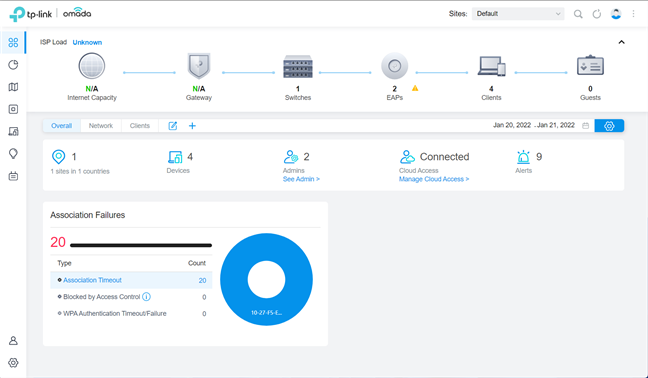Switch to the Network tab

pos(101,126)
